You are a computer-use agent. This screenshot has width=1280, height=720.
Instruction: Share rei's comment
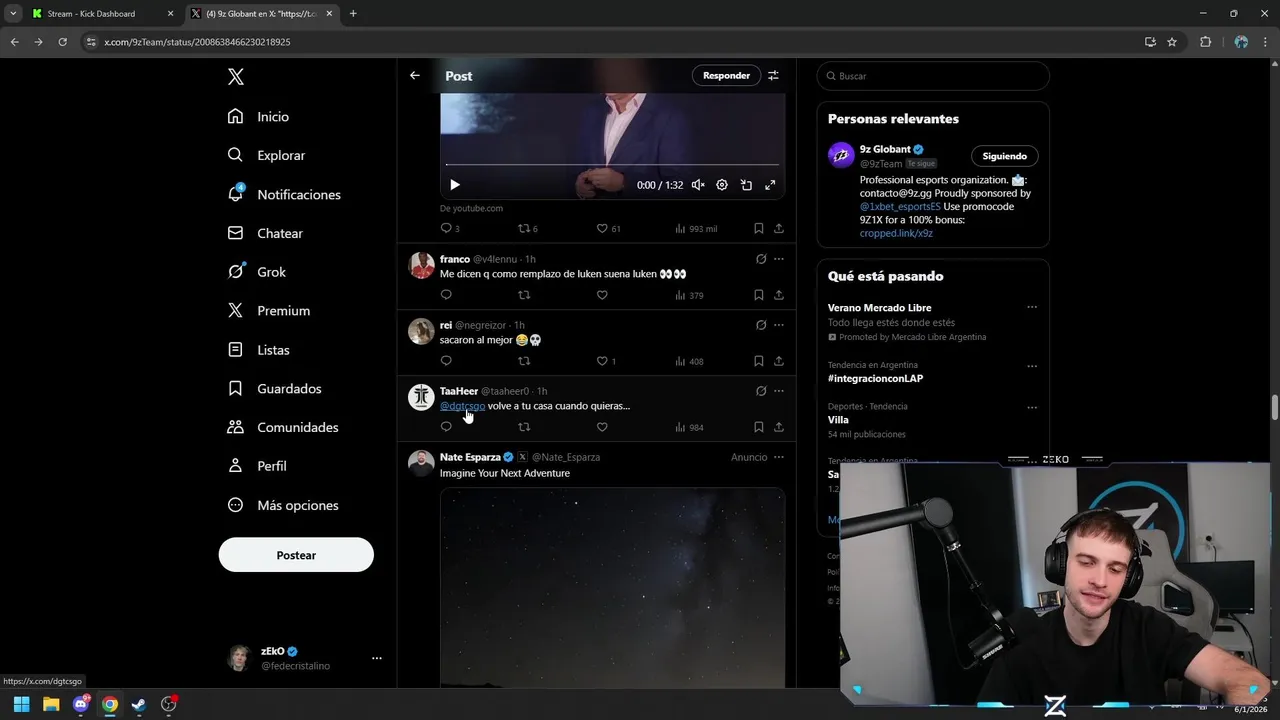[x=779, y=361]
